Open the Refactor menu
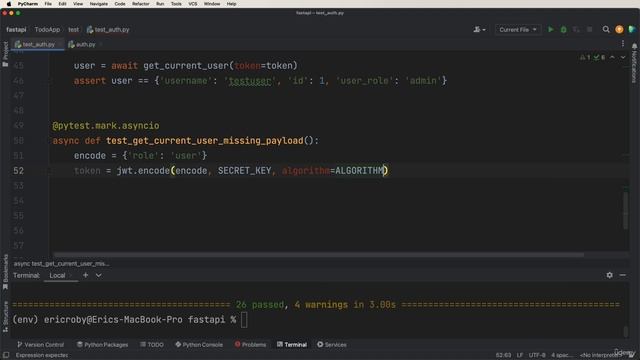640x360 pixels. 140,4
